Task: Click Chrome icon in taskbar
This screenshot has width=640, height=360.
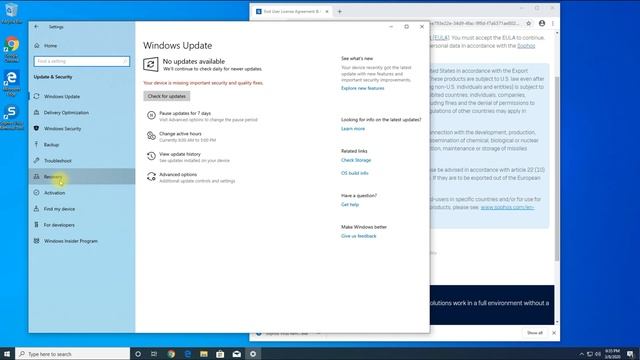Action: coord(171,354)
